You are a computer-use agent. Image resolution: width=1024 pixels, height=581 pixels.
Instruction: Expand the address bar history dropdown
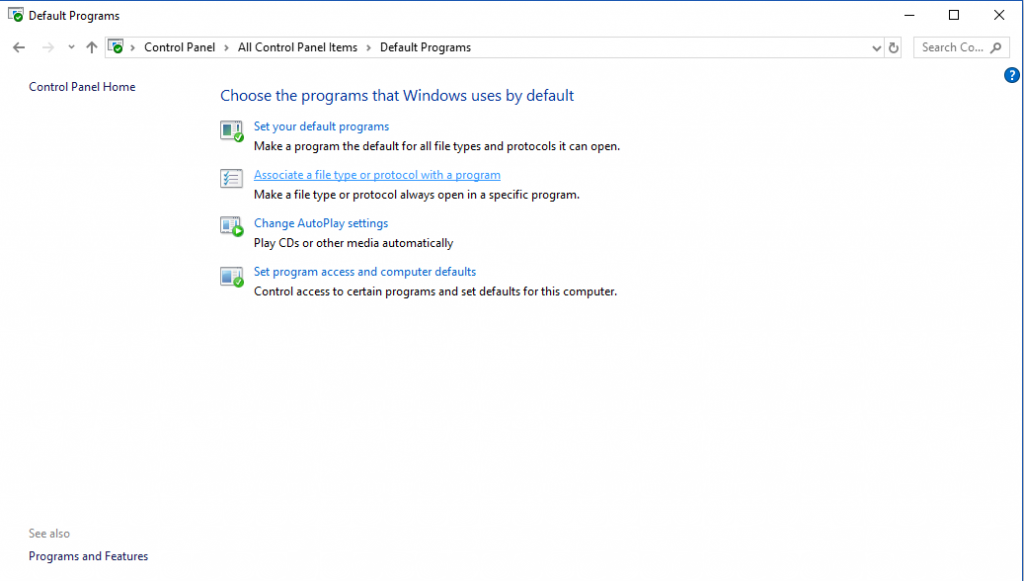[876, 48]
